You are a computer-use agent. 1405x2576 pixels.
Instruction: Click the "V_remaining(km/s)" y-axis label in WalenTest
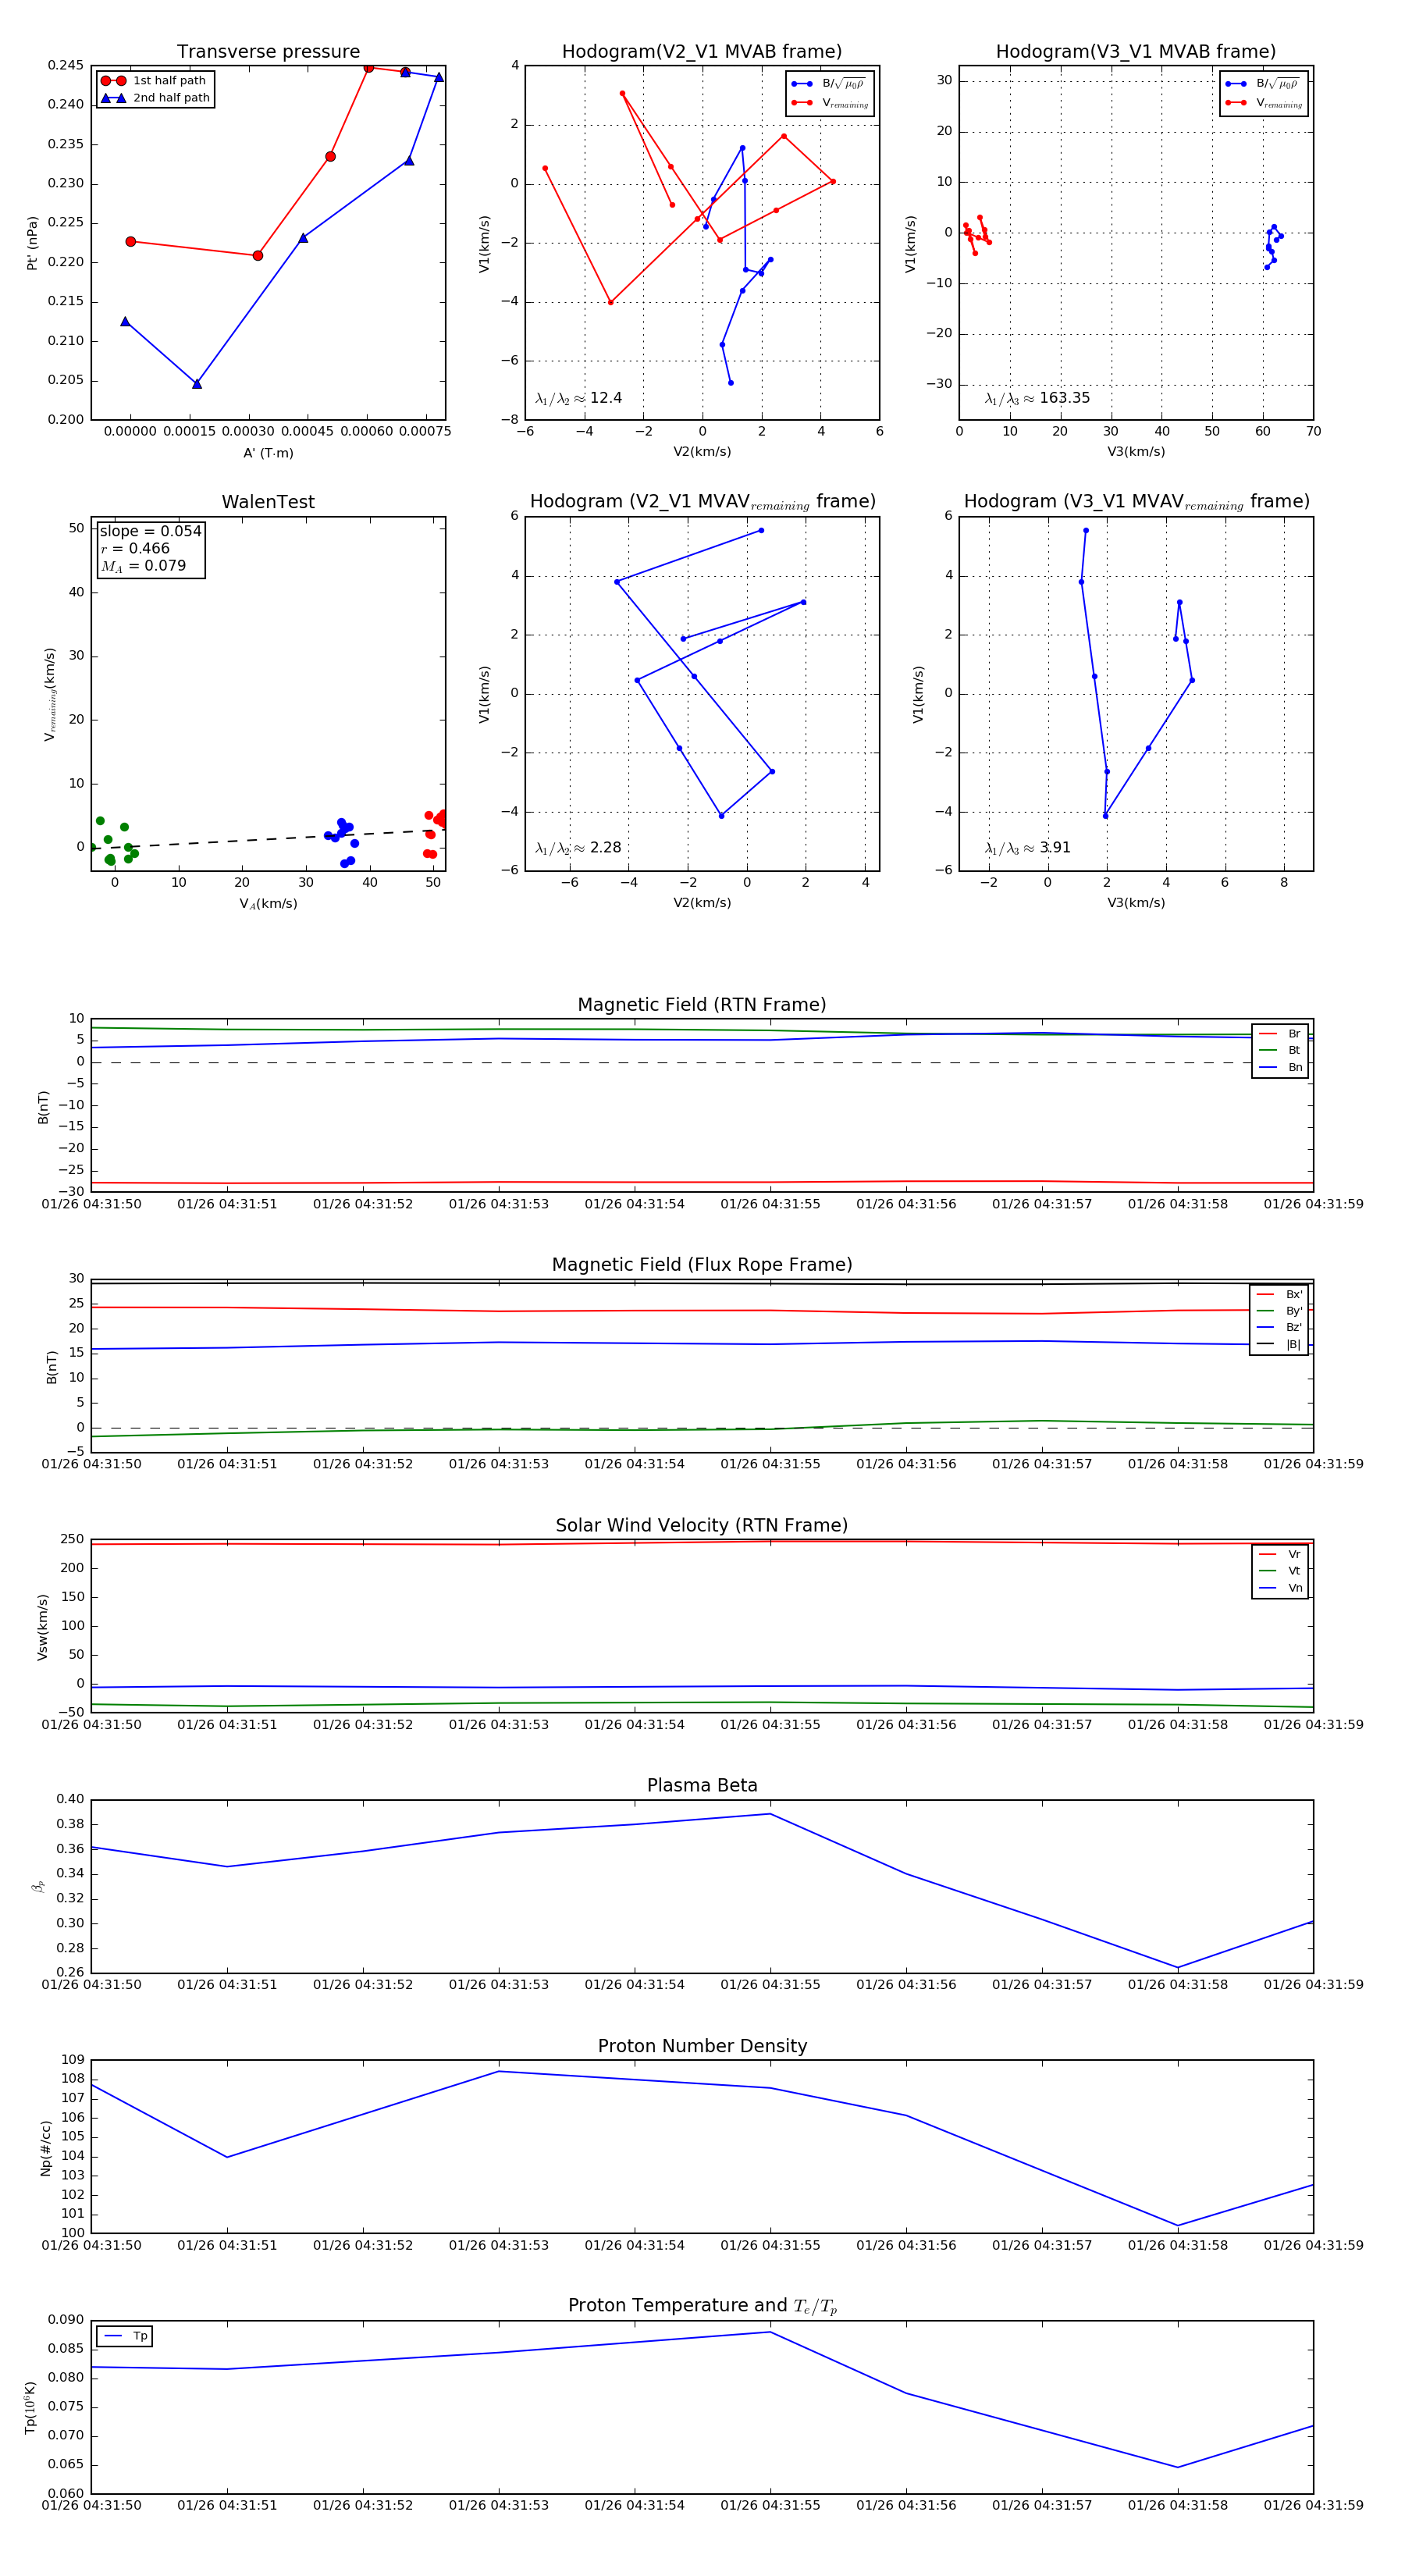coord(49,694)
